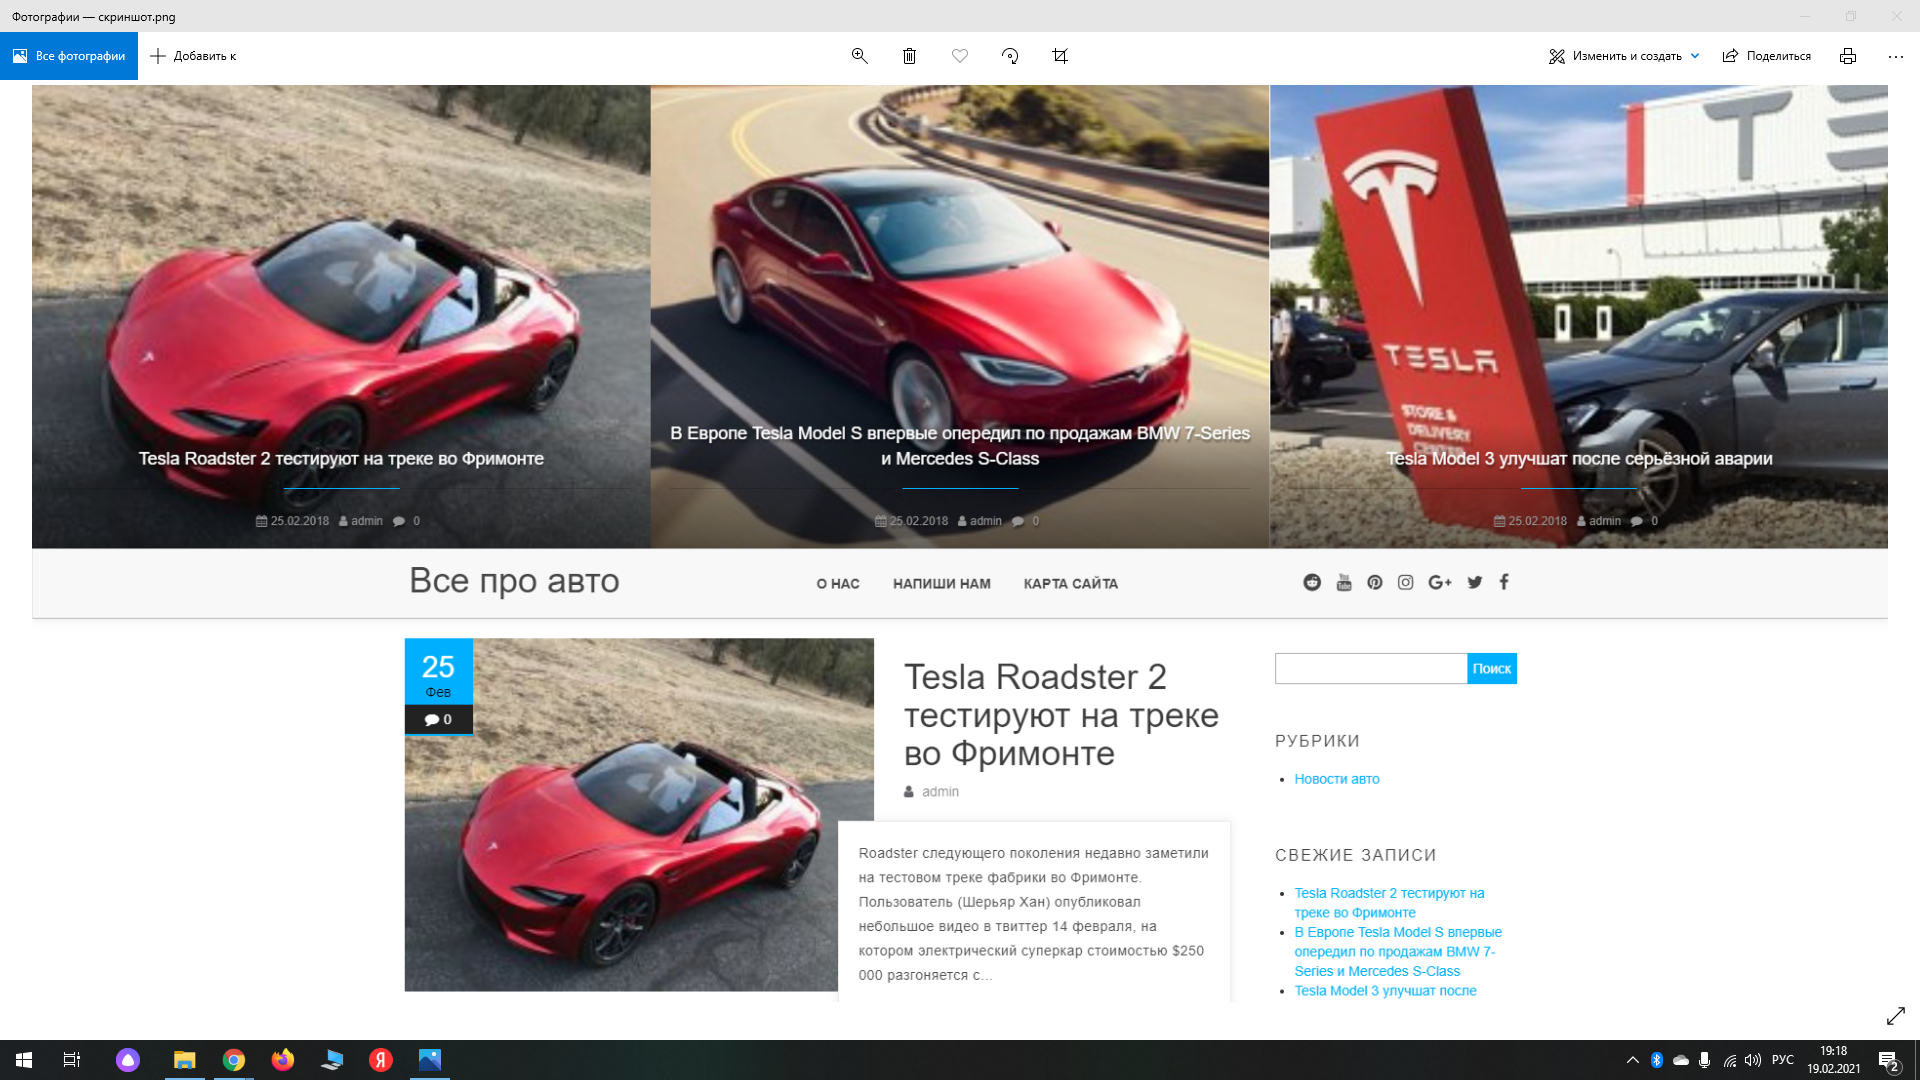Click the 'Все про авто' site title
The image size is (1920, 1080).
(x=514, y=581)
